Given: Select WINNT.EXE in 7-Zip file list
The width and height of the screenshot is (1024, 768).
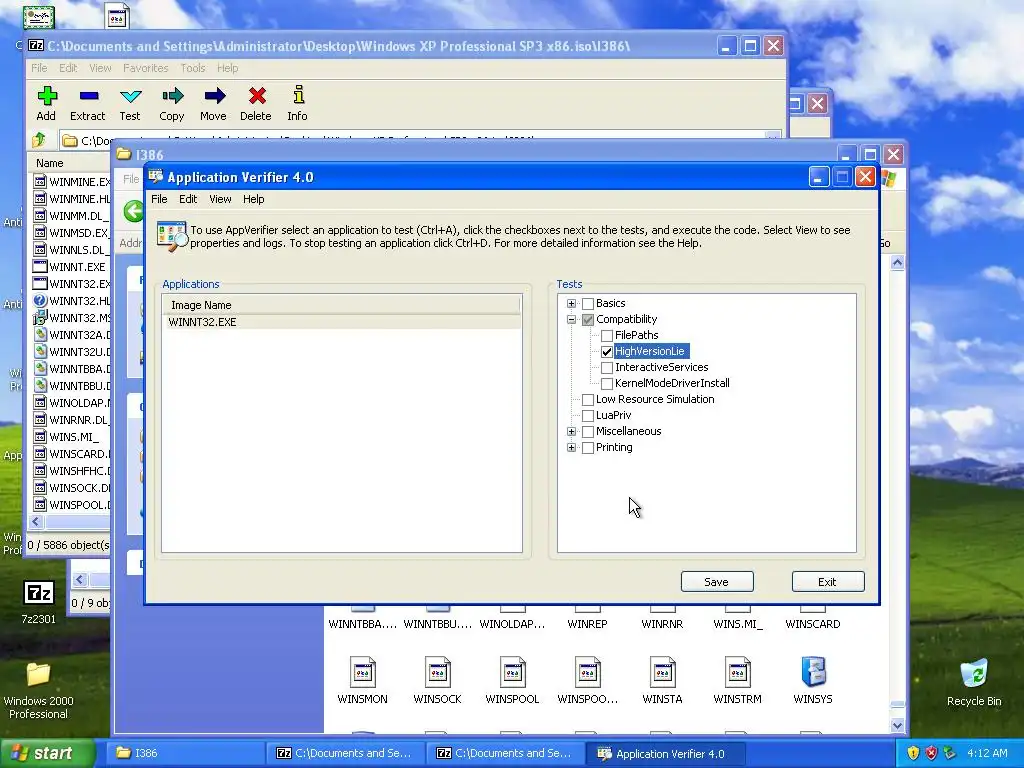Looking at the screenshot, I should pos(69,266).
